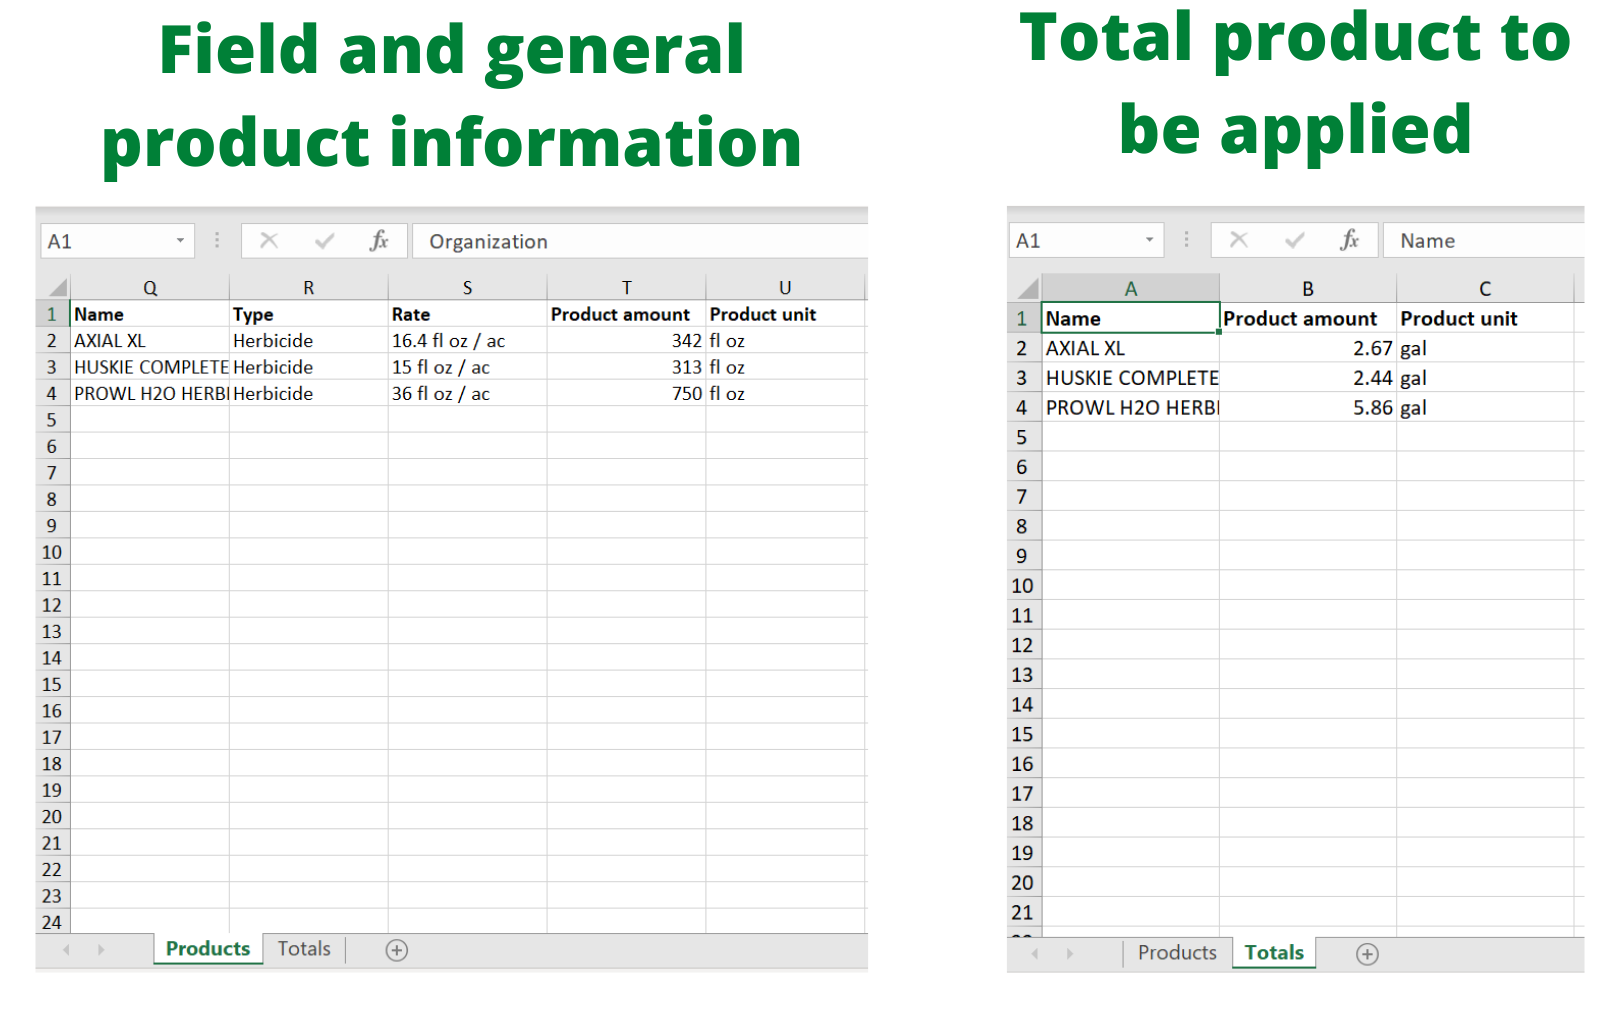Click PROWL H2O HERBI cell in left spreadsheet
Image resolution: width=1618 pixels, height=1009 pixels.
150,394
